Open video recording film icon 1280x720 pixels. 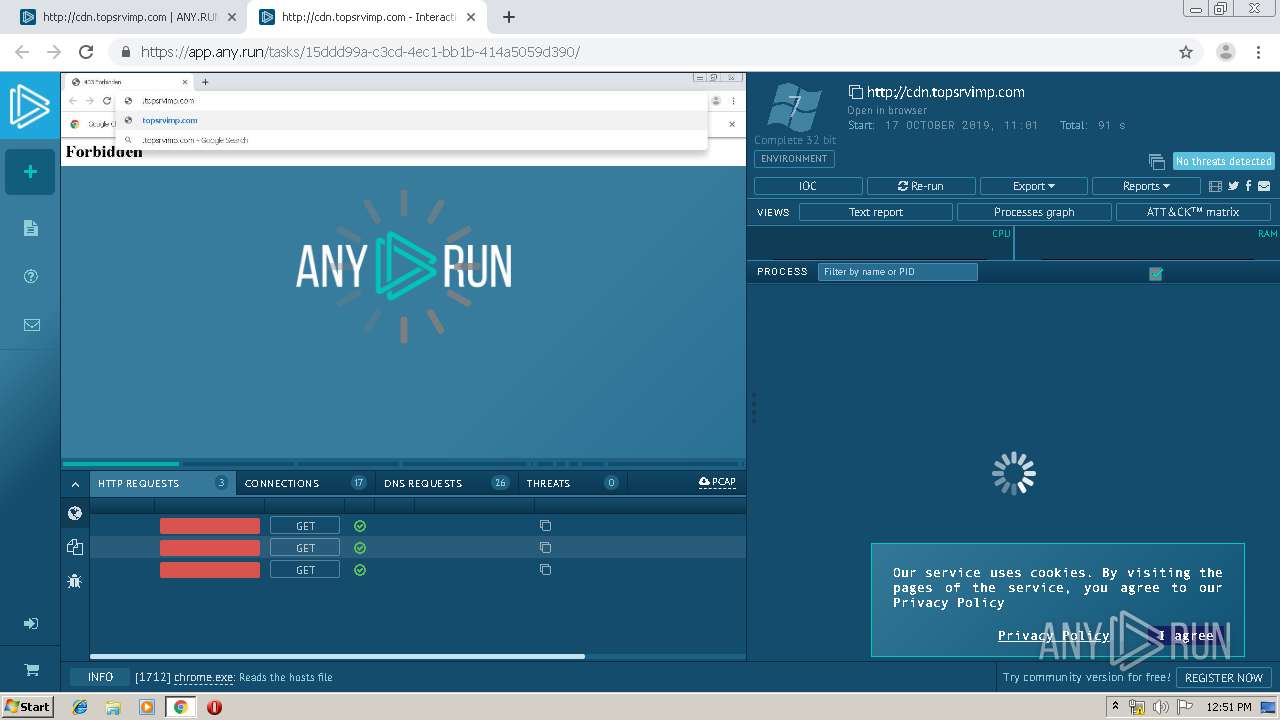(1216, 186)
